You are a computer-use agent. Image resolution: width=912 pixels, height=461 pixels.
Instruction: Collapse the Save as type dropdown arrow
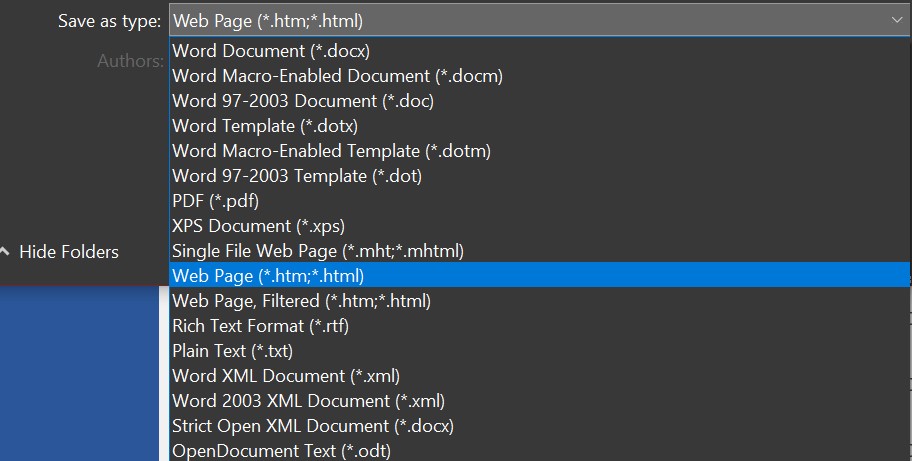895,19
